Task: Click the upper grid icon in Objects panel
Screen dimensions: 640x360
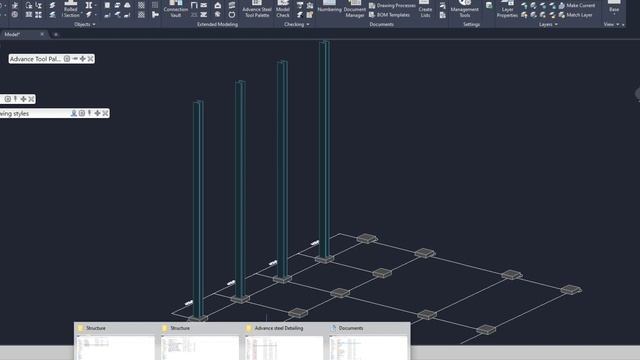Action: (x=141, y=6)
